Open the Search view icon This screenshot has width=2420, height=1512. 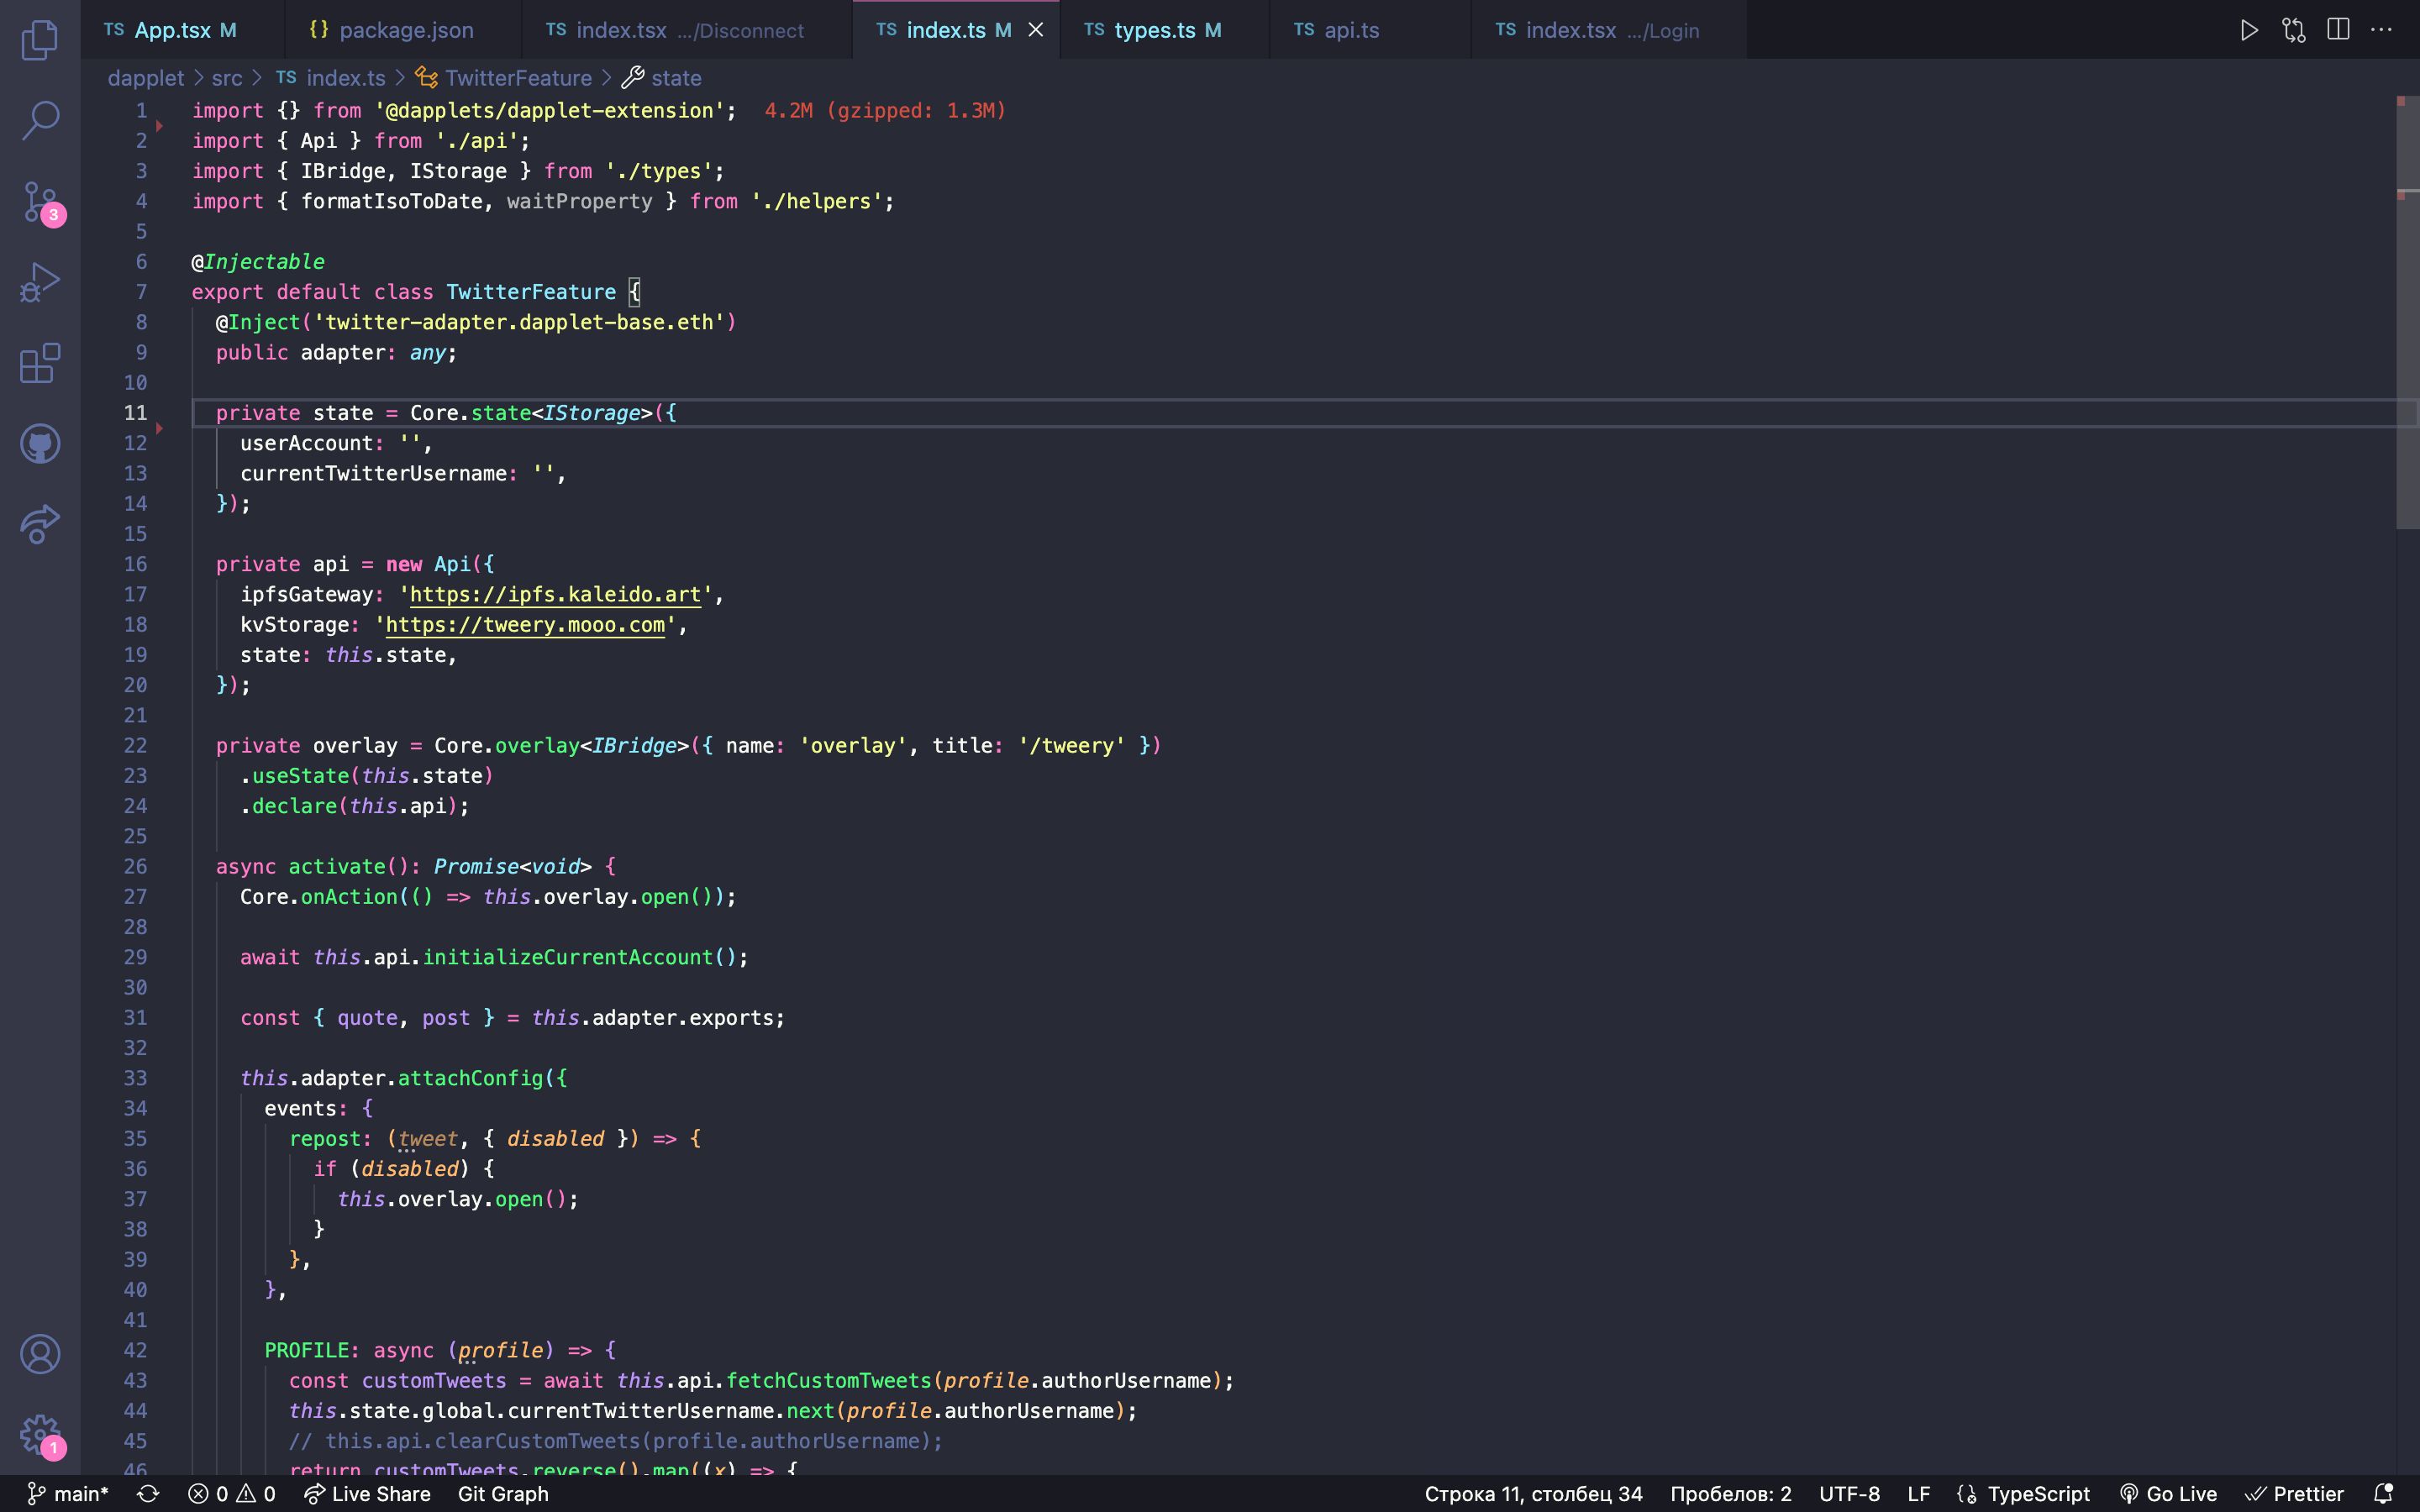tap(40, 120)
